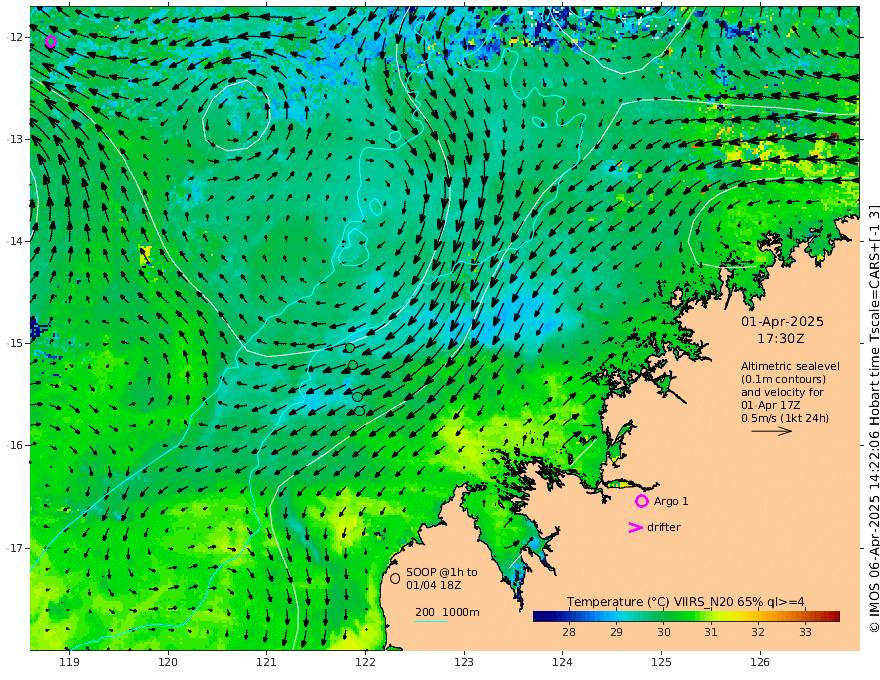Click the 'Argo 1' legend text
Viewport: 880px width, 680px height.
tap(671, 501)
